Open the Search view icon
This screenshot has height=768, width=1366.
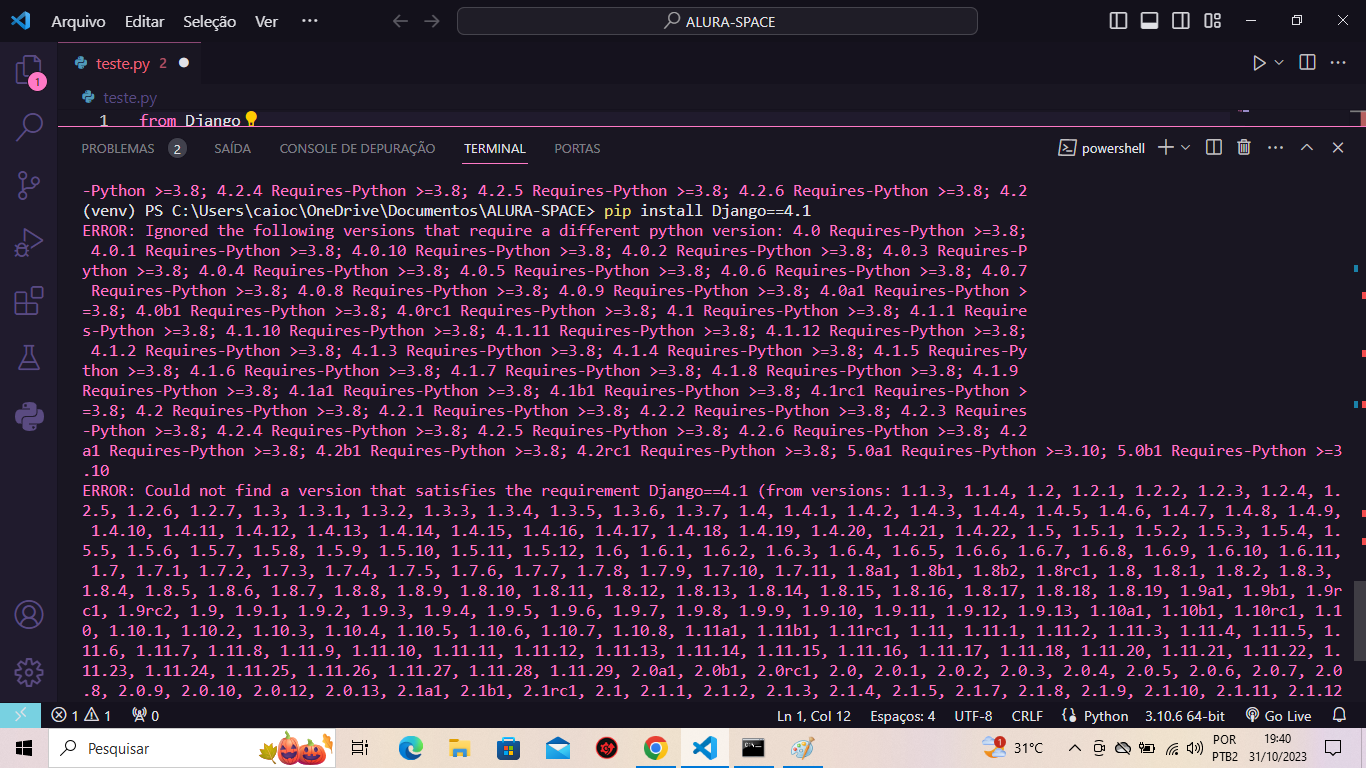pos(29,126)
